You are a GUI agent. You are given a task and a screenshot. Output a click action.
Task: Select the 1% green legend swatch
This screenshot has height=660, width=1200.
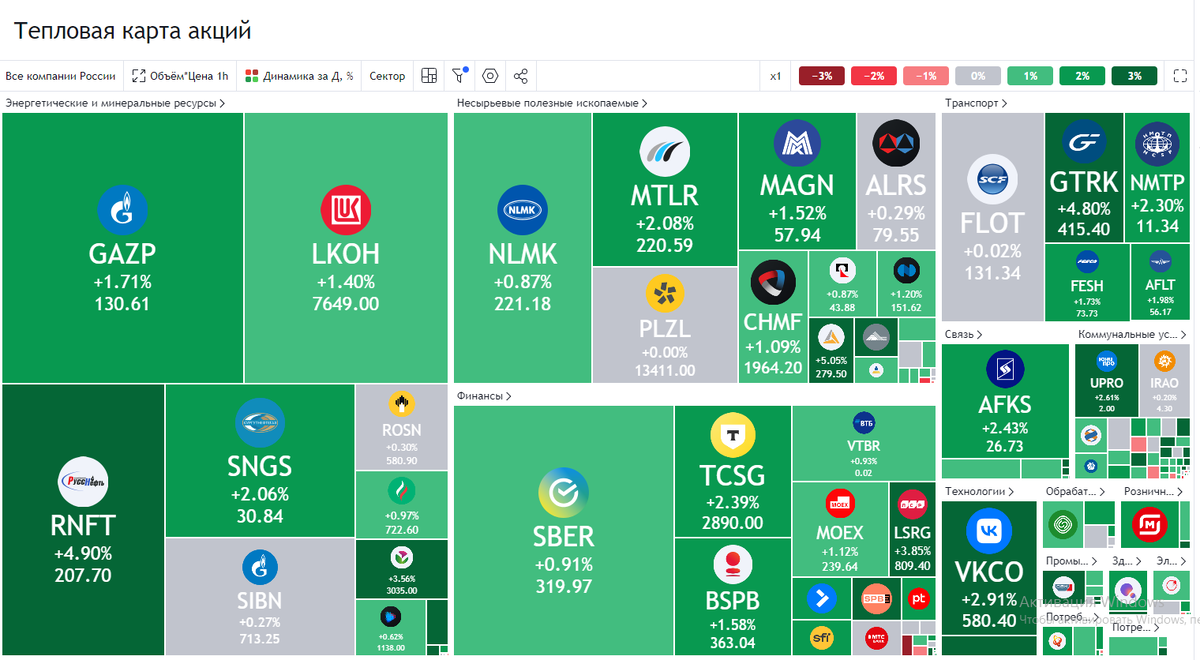click(x=1030, y=76)
